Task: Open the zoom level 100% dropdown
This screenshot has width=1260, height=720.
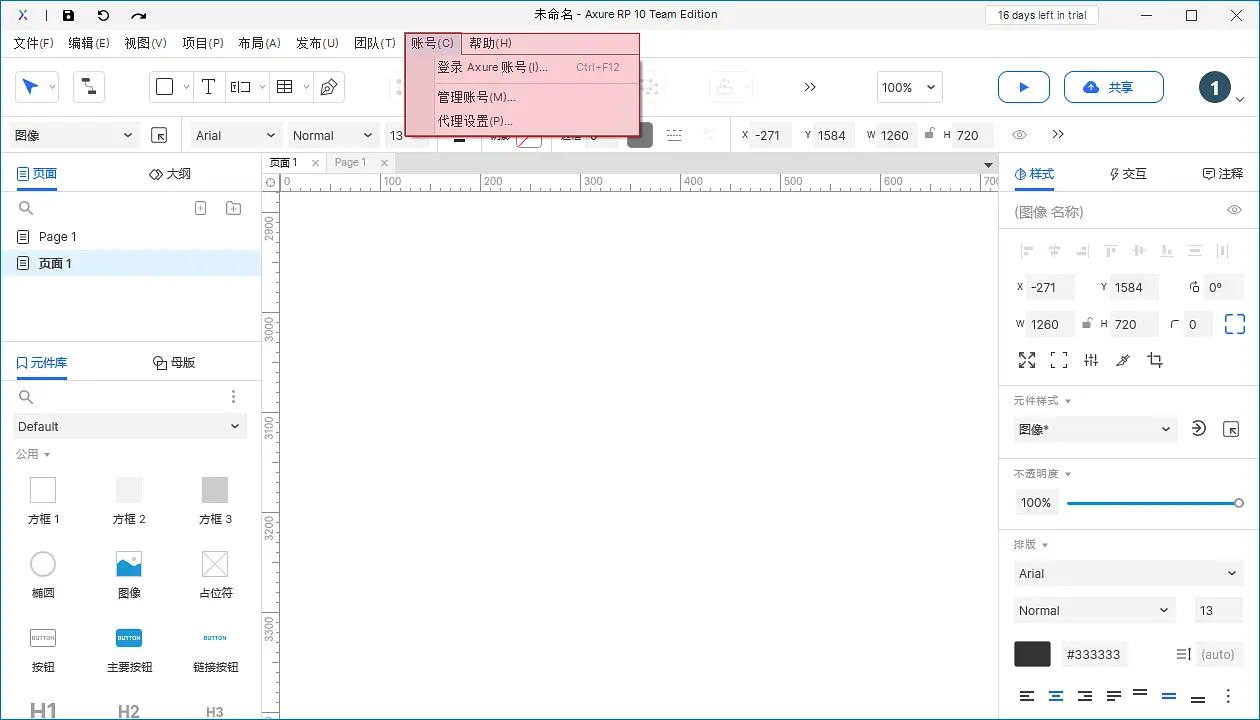Action: click(x=909, y=87)
